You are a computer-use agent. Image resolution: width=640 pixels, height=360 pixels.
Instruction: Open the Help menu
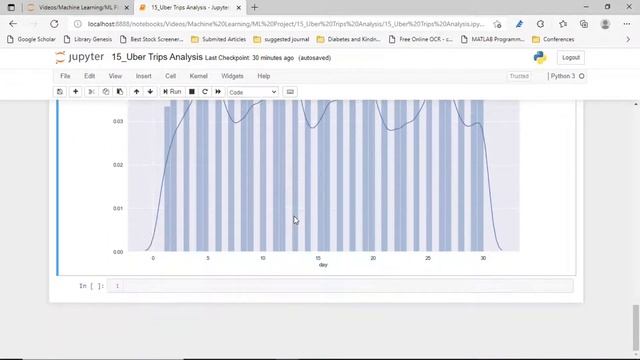(264, 76)
